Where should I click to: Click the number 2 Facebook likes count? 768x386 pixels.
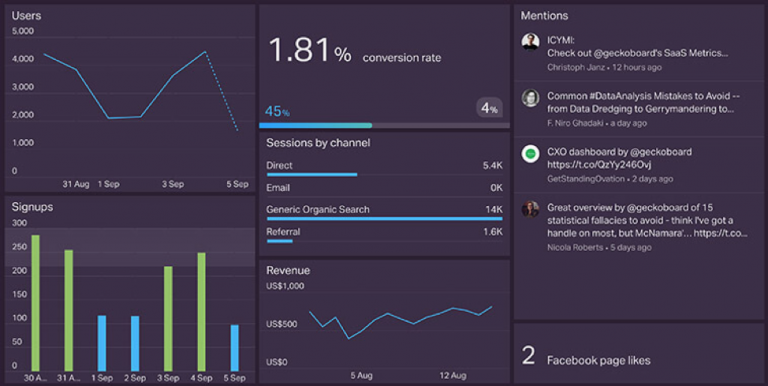528,356
